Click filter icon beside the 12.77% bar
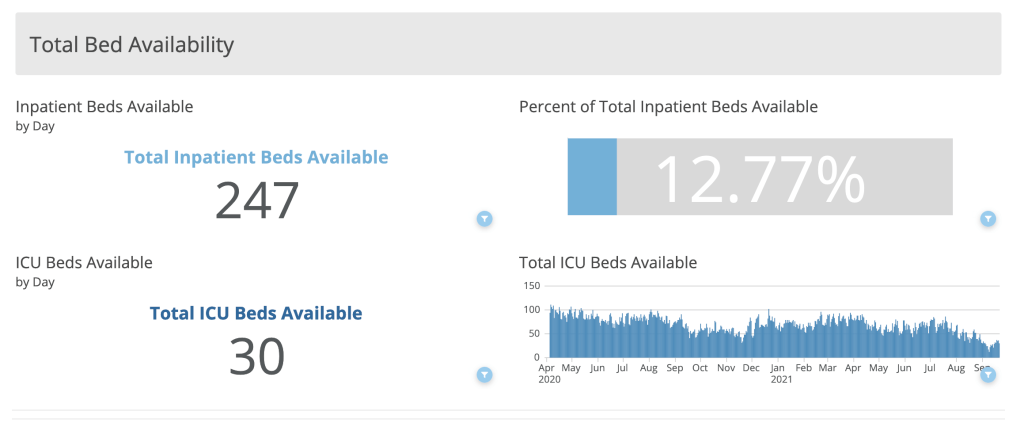The width and height of the screenshot is (1024, 422). pyautogui.click(x=988, y=219)
